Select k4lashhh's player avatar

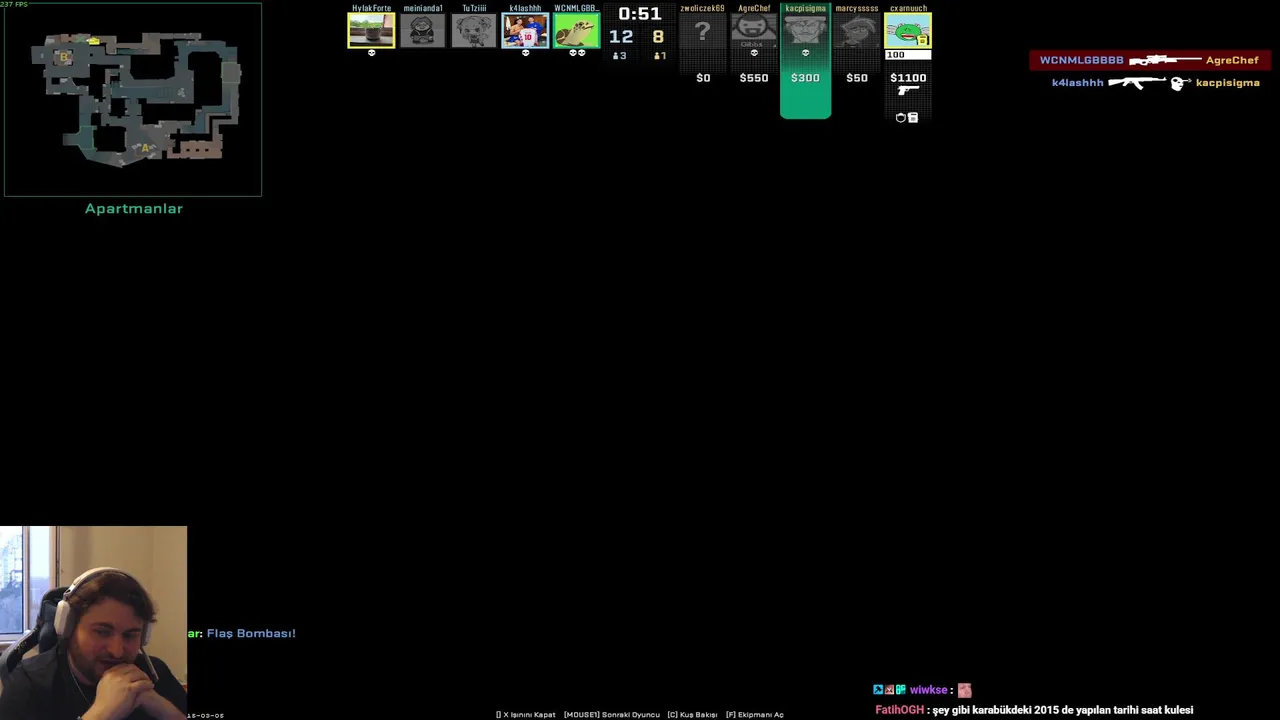(x=525, y=30)
